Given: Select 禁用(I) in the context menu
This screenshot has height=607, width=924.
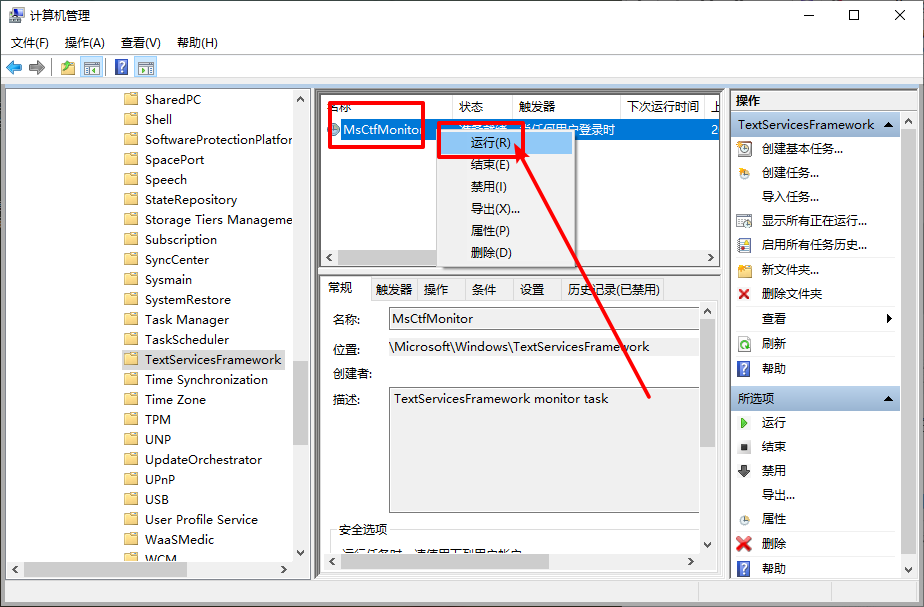Looking at the screenshot, I should tap(488, 187).
